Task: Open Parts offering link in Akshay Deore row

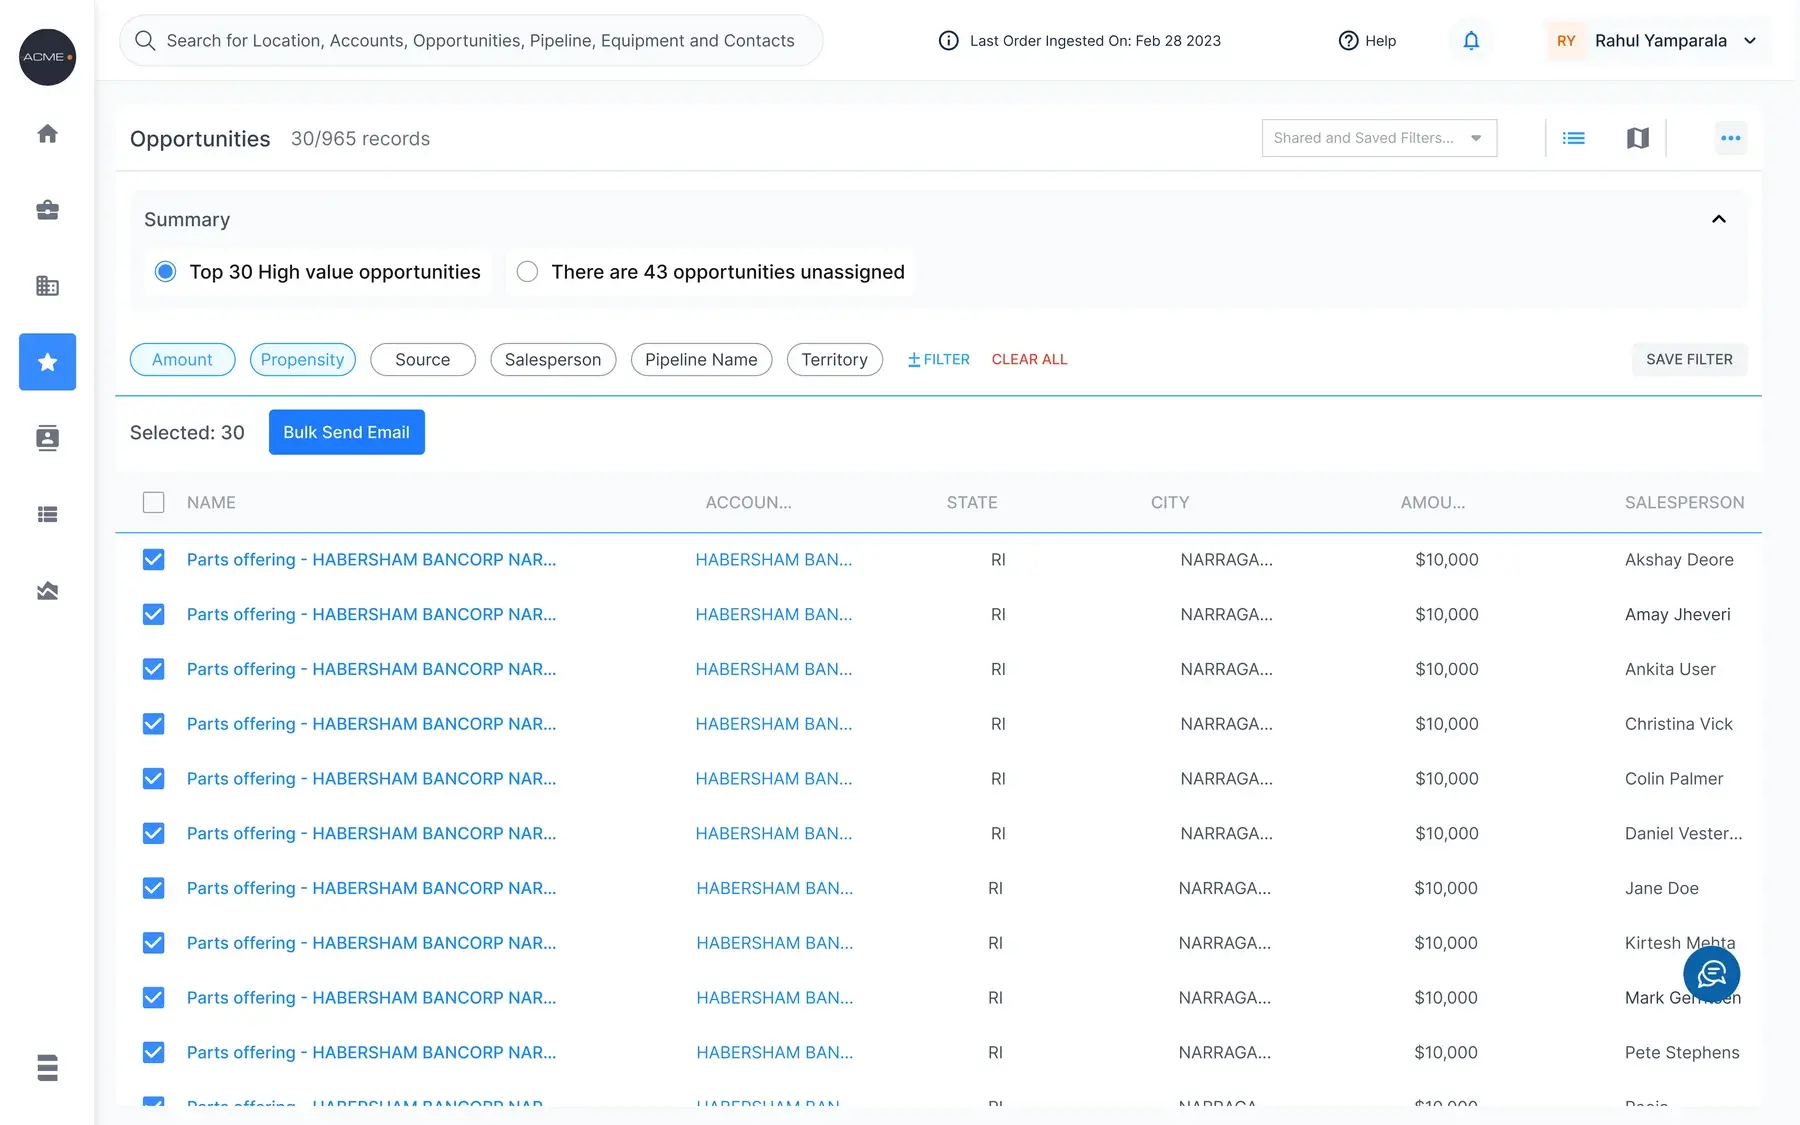Action: pyautogui.click(x=371, y=560)
